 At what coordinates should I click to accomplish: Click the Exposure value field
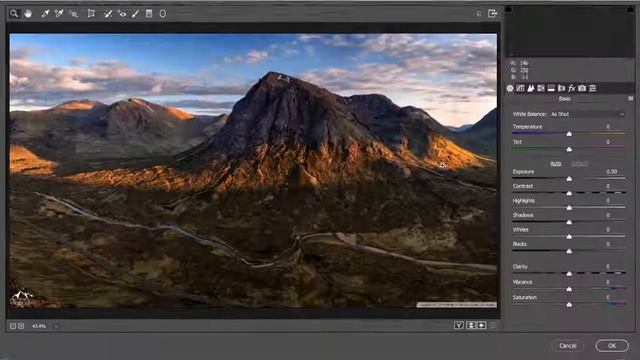point(611,171)
